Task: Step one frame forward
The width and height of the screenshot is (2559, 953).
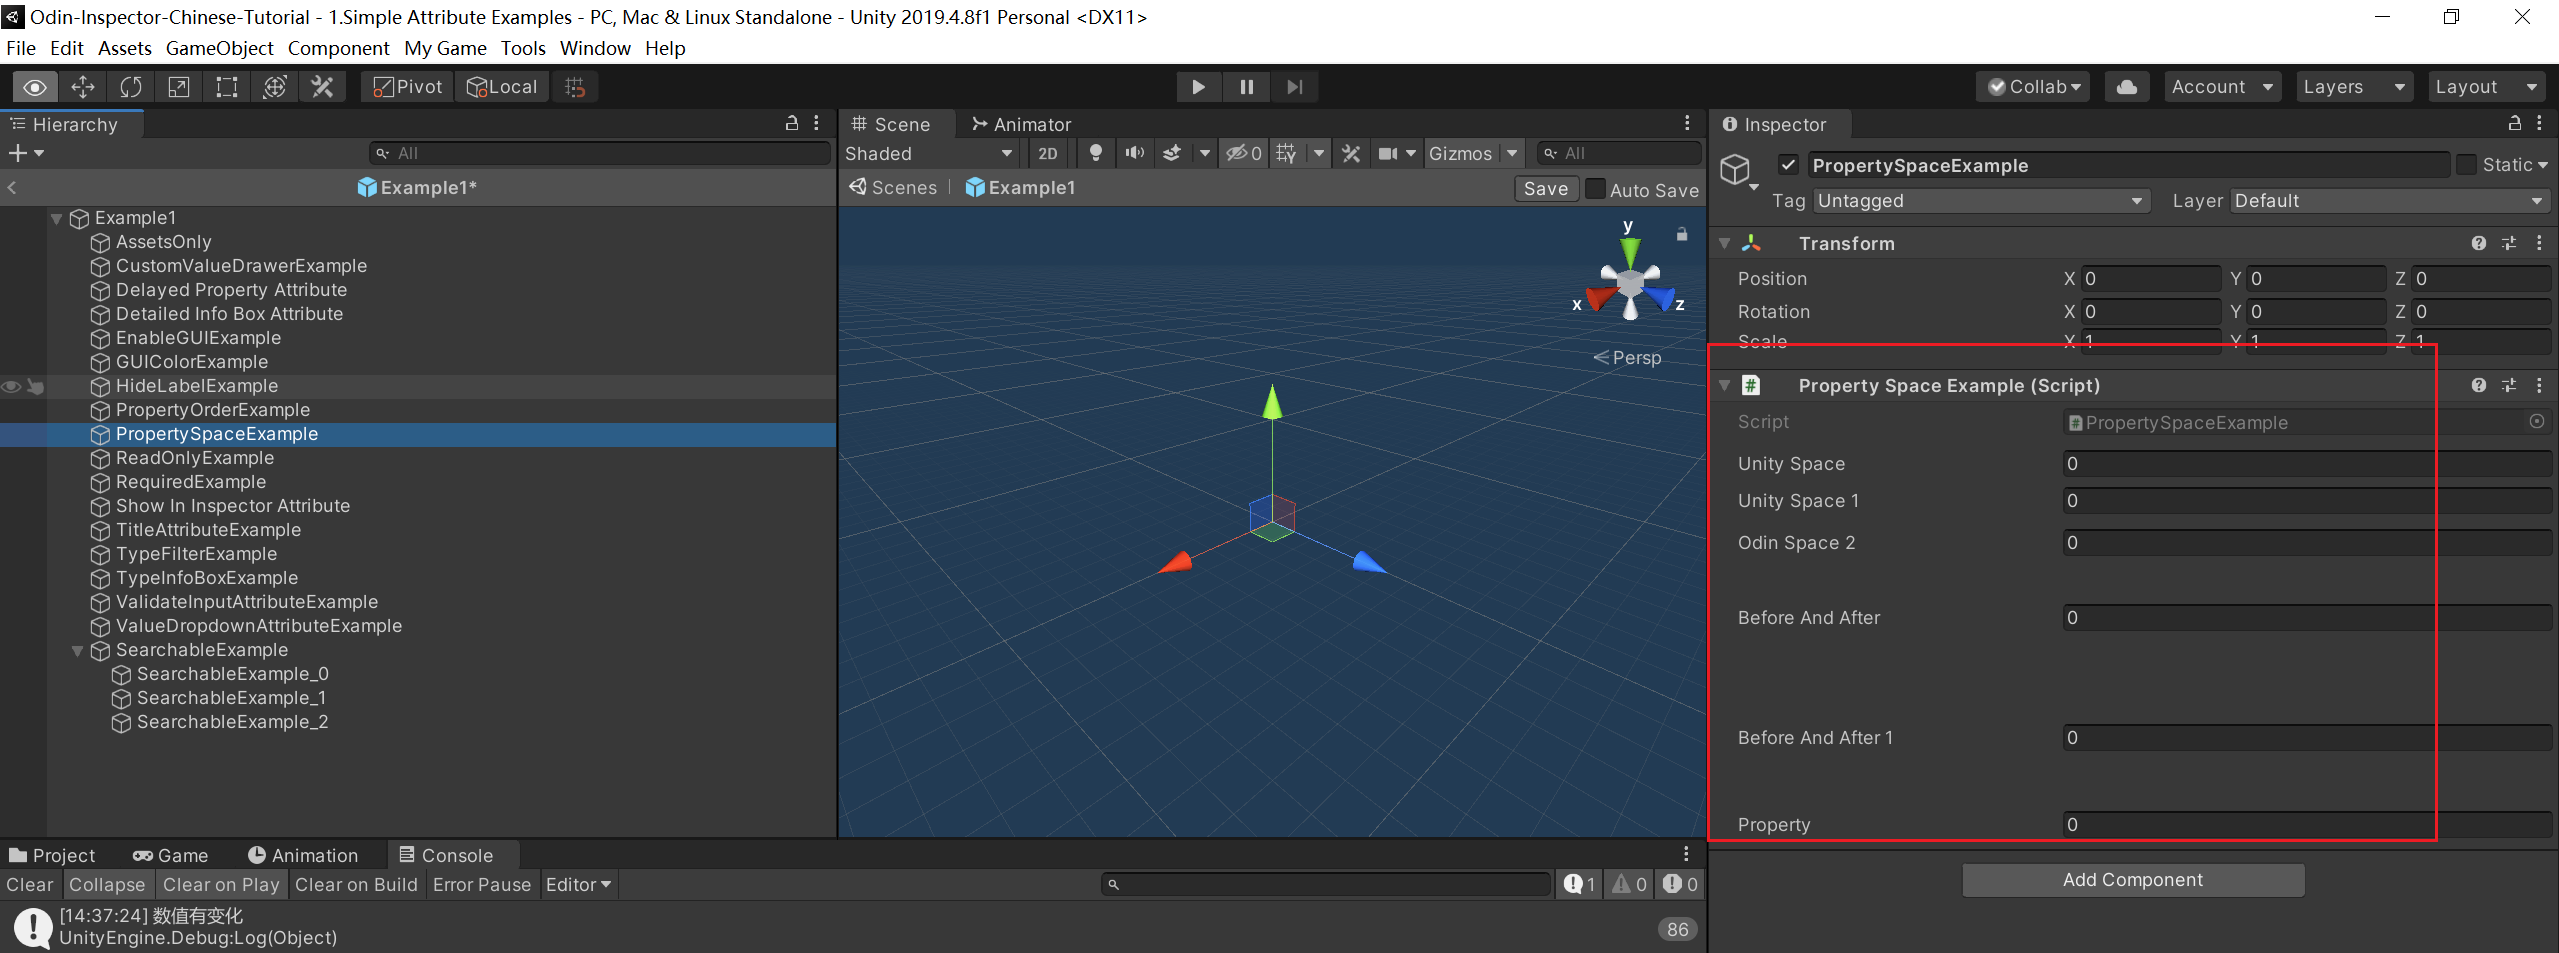Action: (x=1294, y=87)
